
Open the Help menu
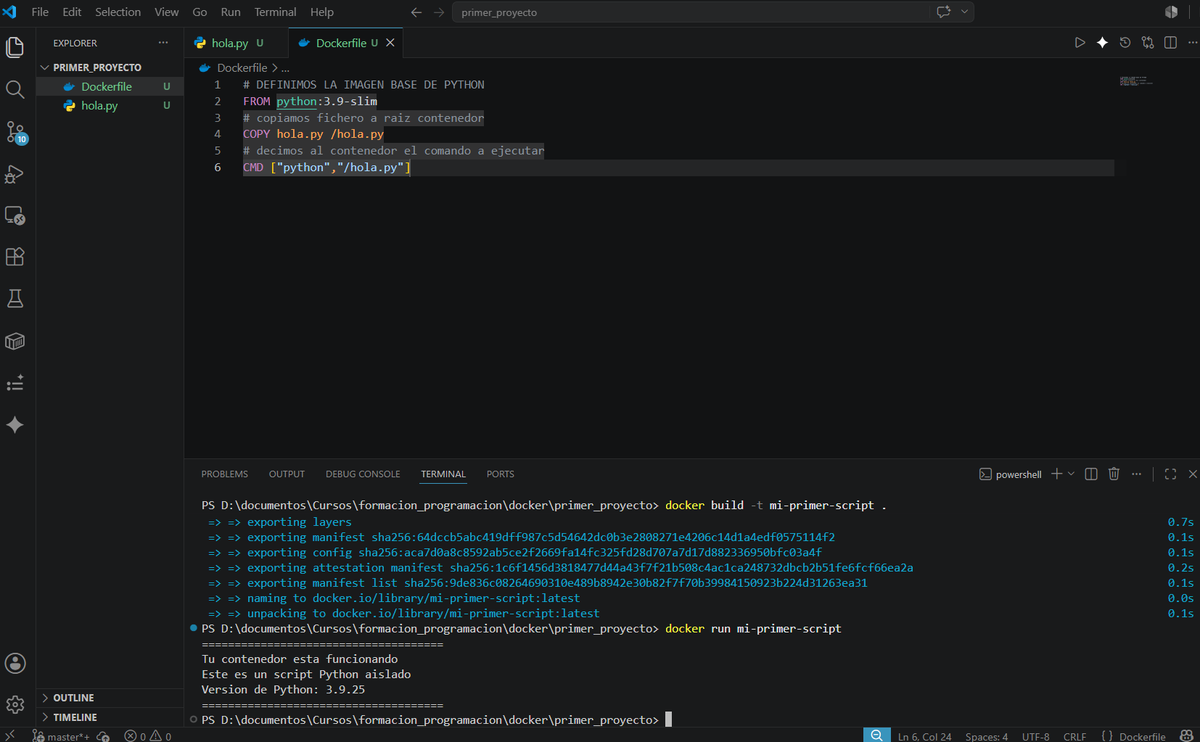322,12
